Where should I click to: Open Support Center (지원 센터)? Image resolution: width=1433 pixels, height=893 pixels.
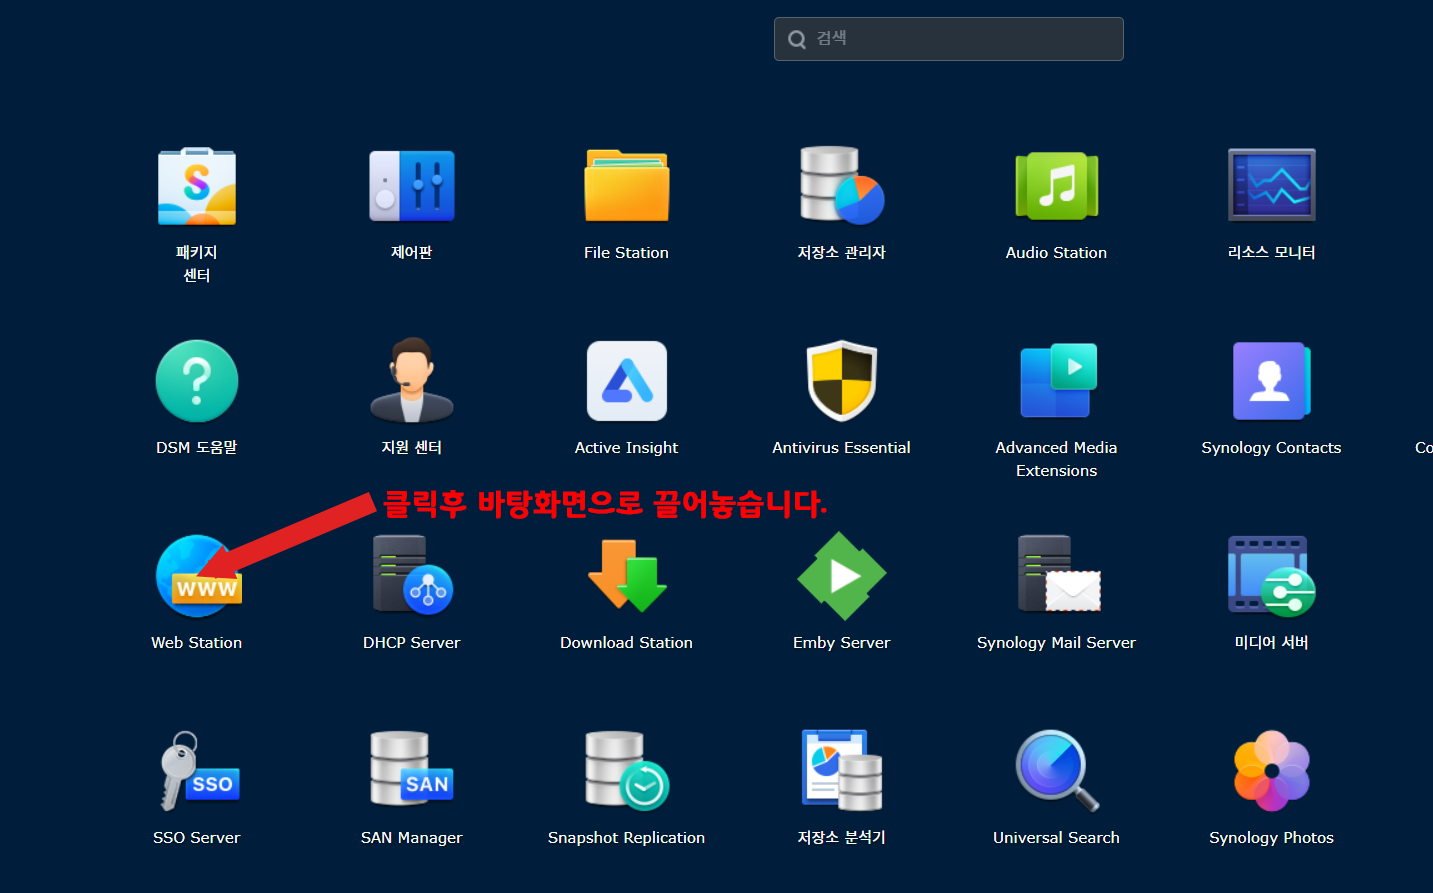[412, 380]
